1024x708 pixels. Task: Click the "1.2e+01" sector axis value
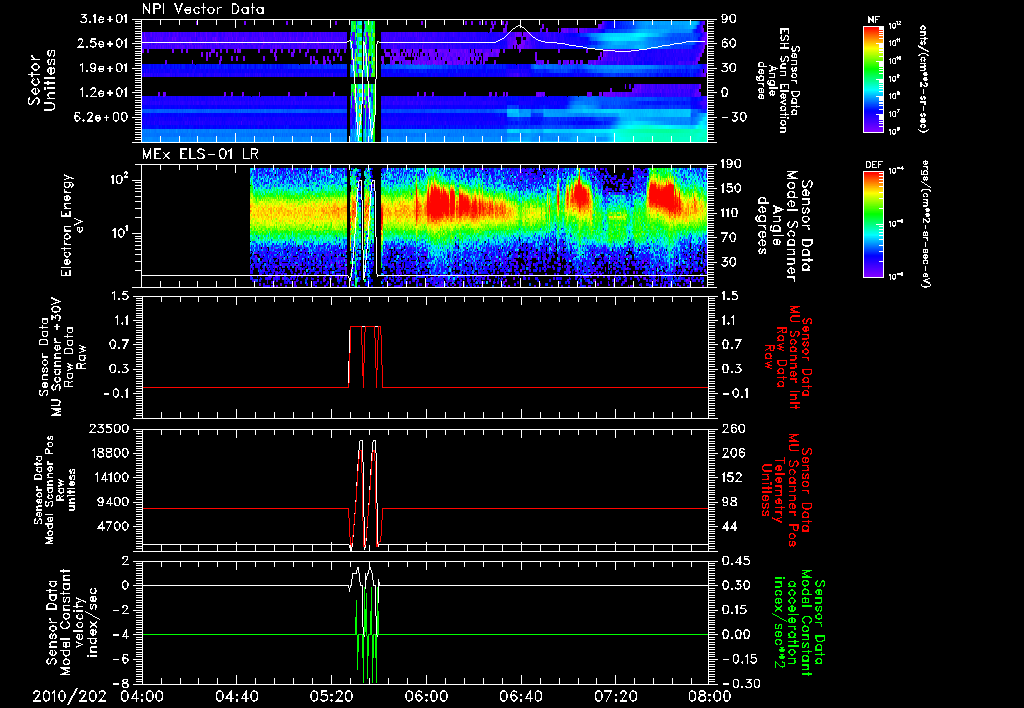pos(103,92)
